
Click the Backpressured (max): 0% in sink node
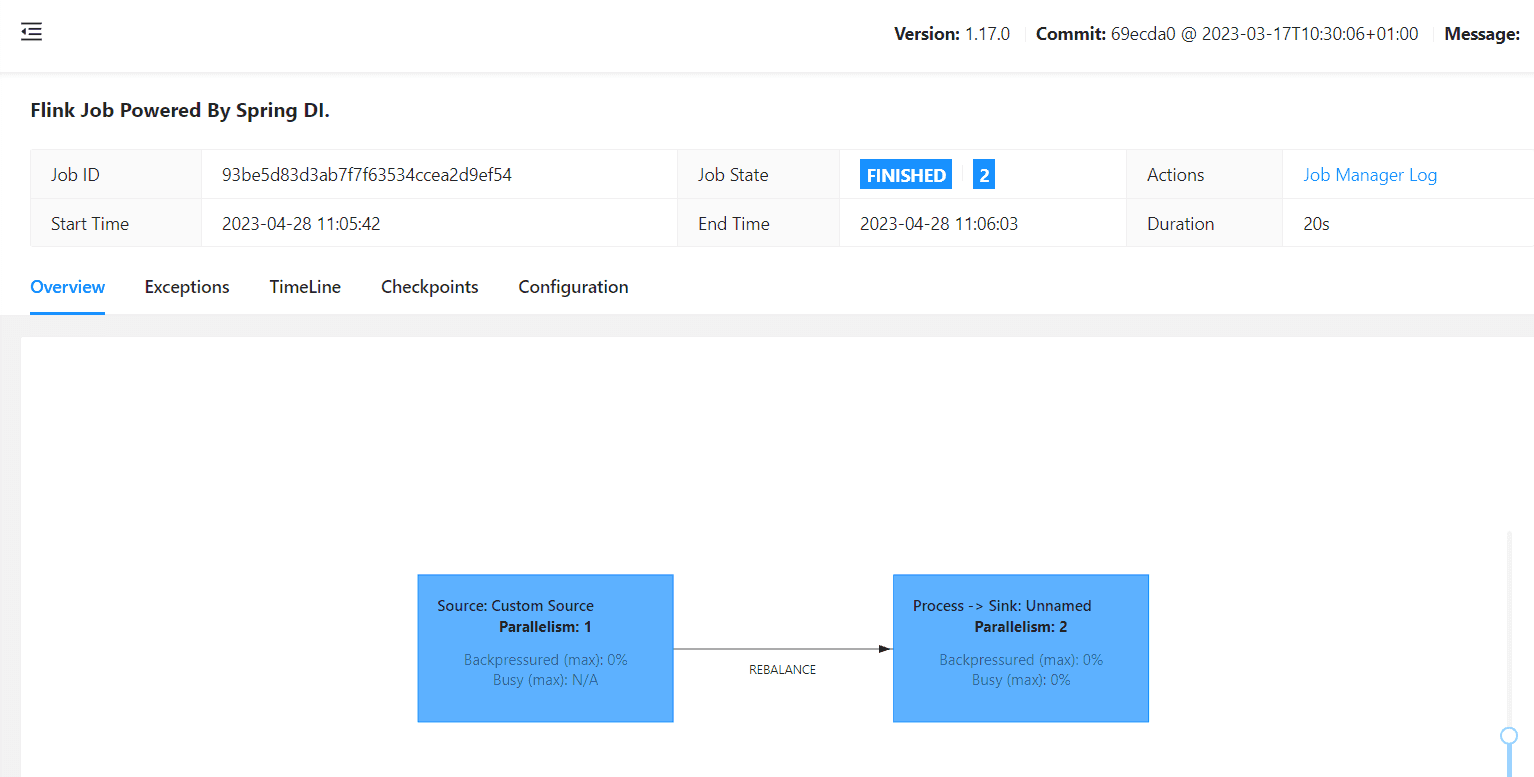point(1021,660)
